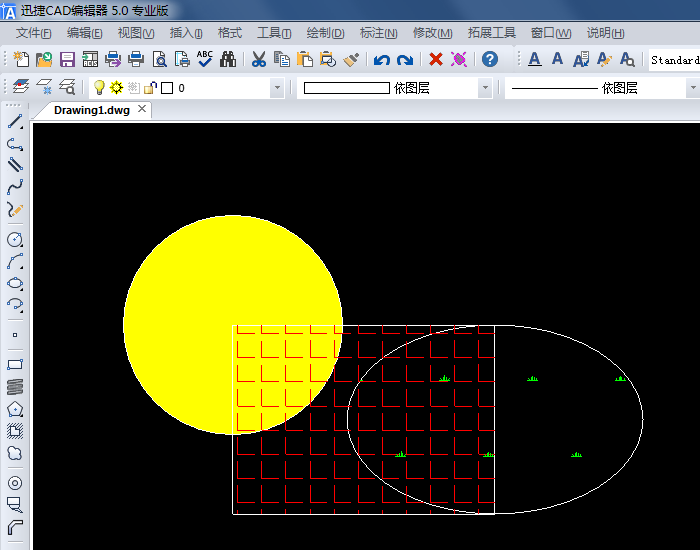Screen dimensions: 700x550
Task: Click the plain A single-line text icon
Action: coord(557,58)
